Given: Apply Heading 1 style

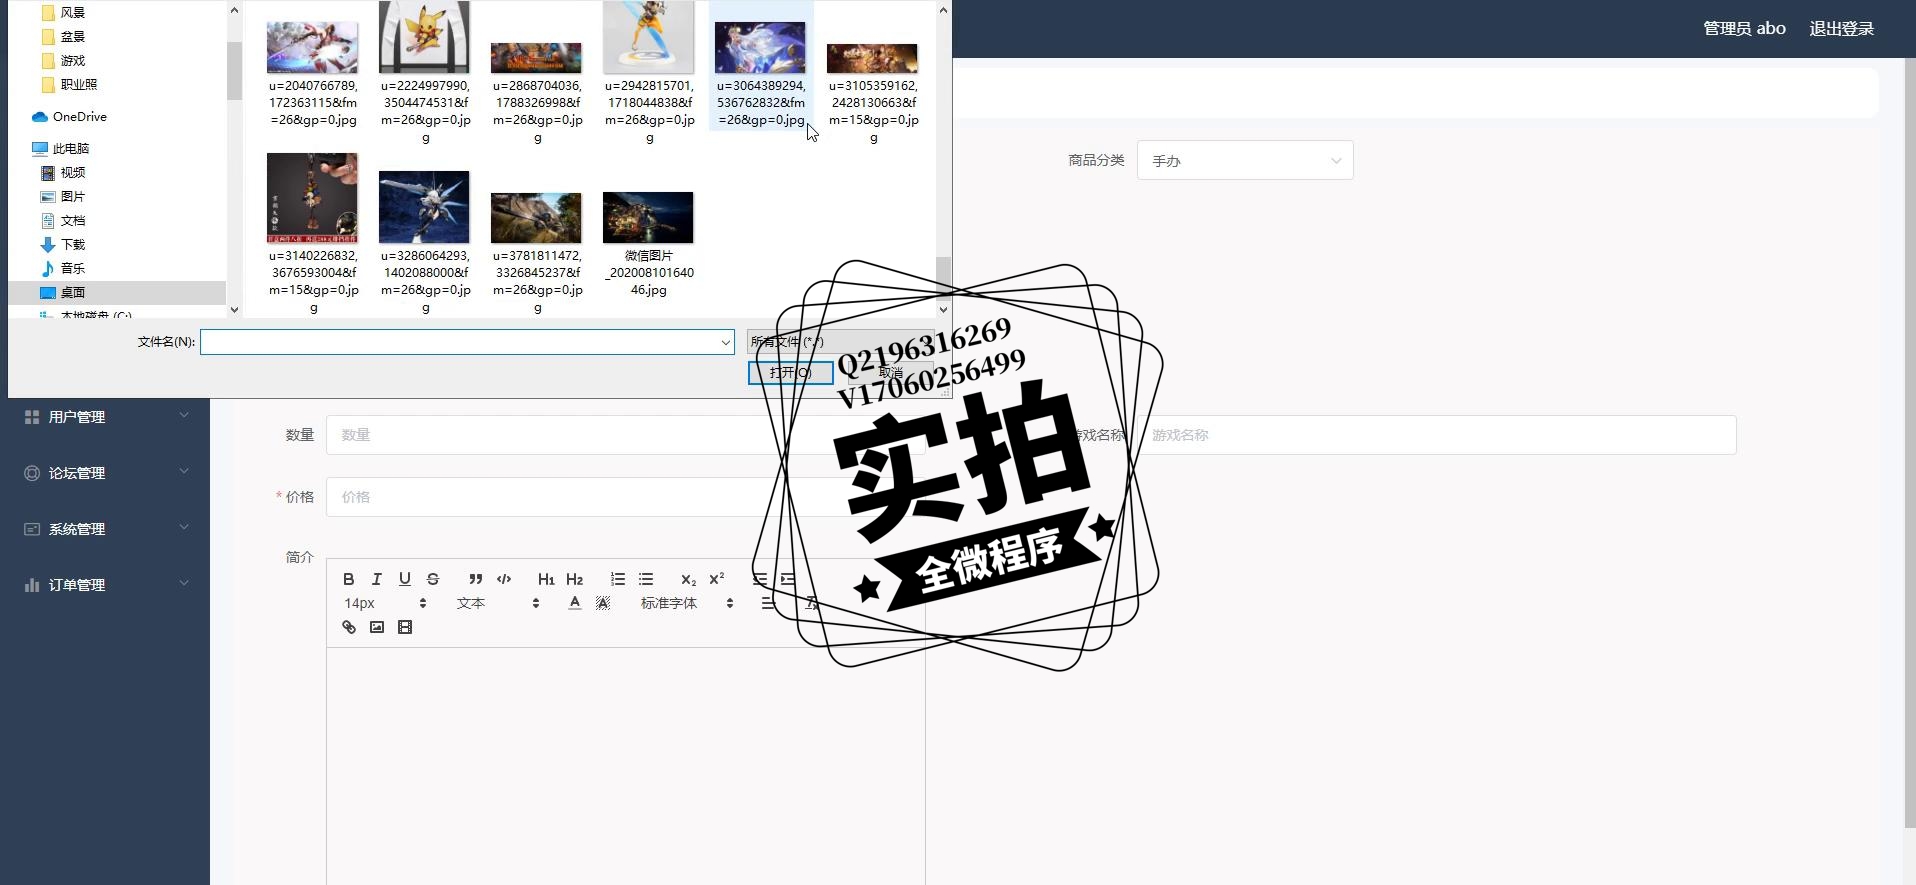Looking at the screenshot, I should (x=546, y=579).
